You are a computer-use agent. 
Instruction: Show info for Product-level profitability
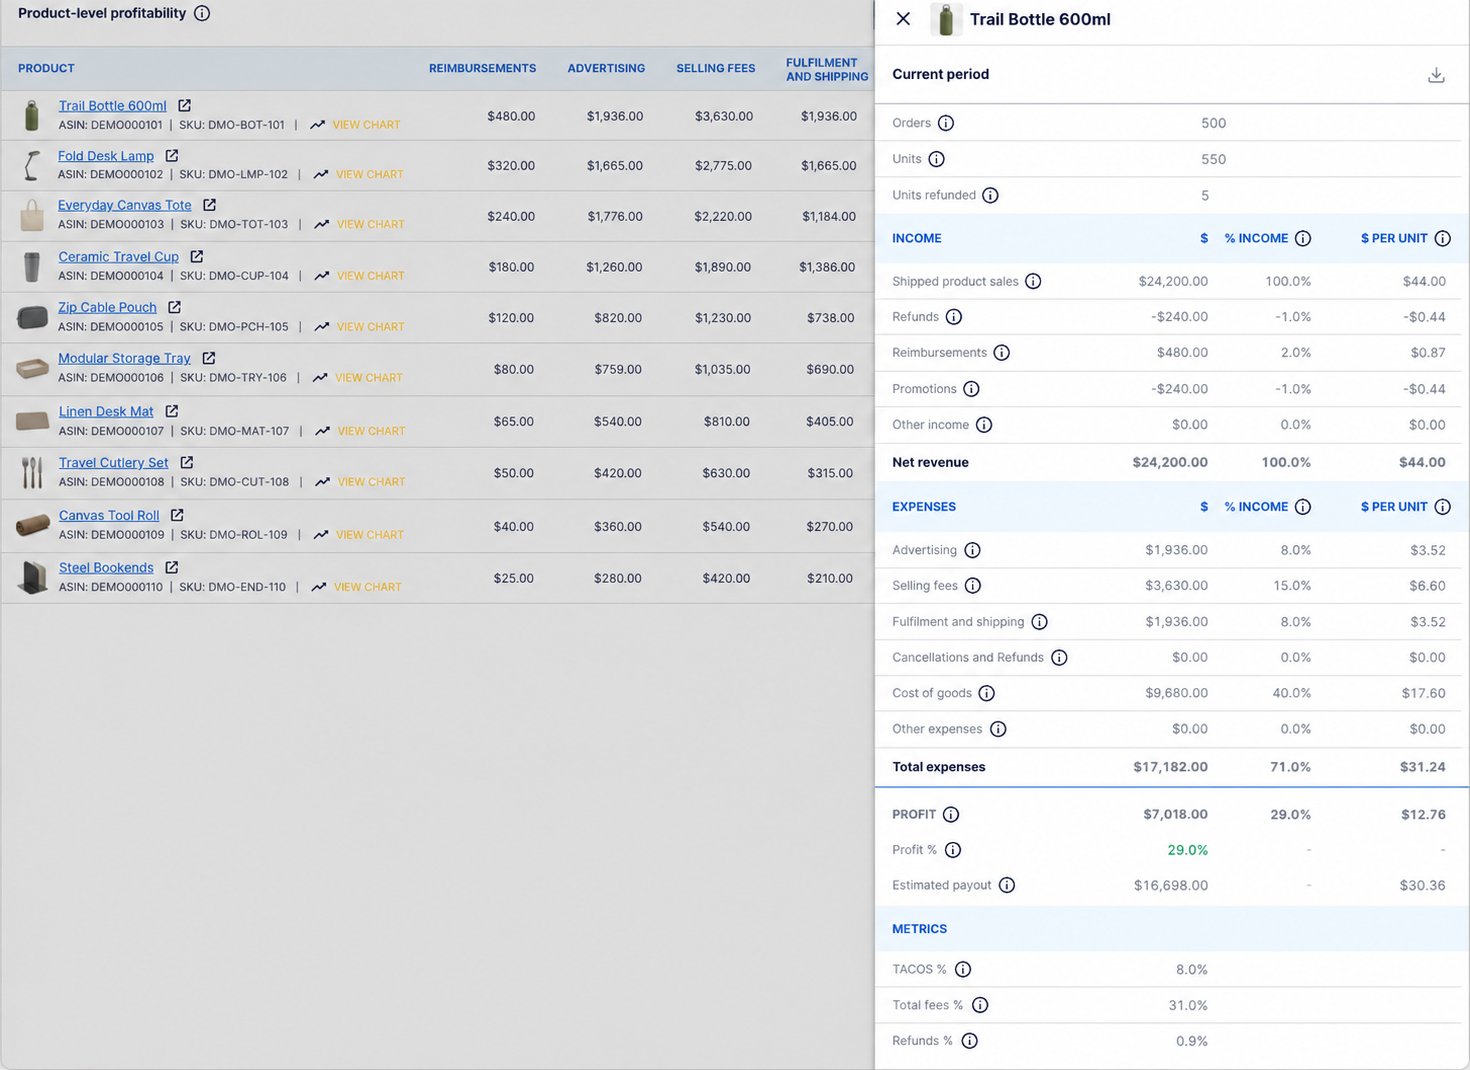[202, 14]
